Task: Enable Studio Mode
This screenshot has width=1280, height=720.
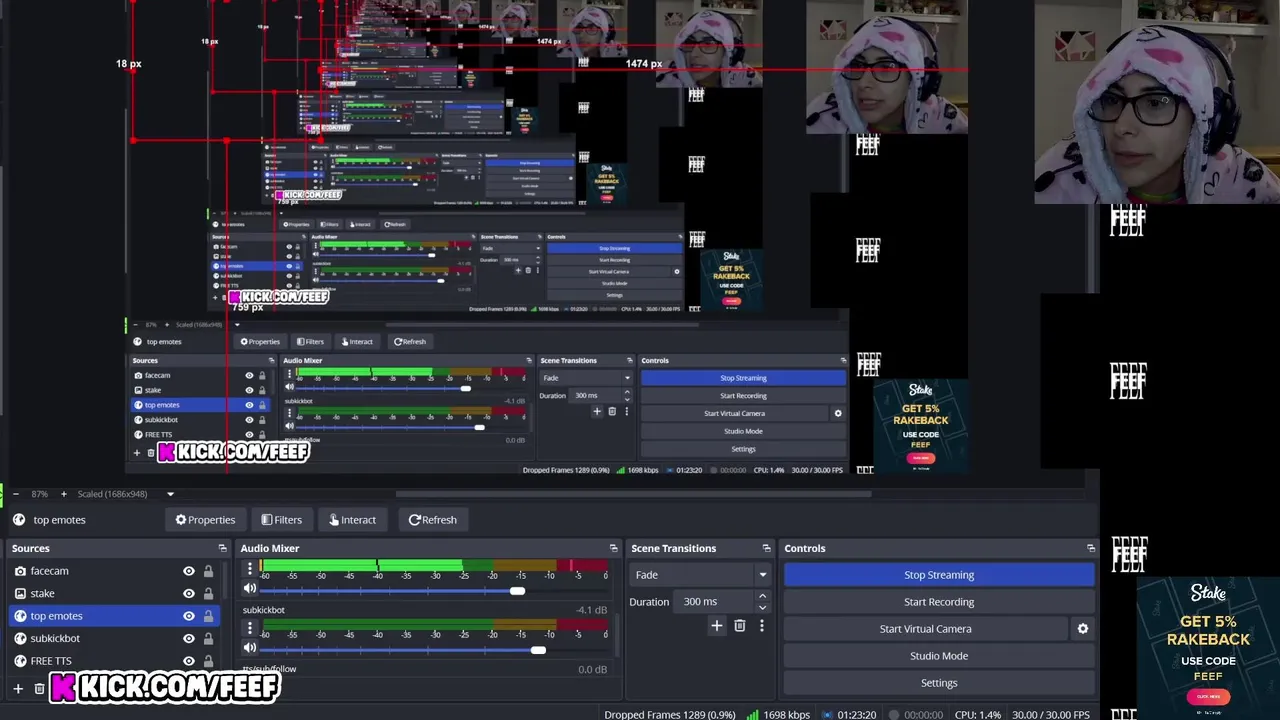Action: pos(939,656)
